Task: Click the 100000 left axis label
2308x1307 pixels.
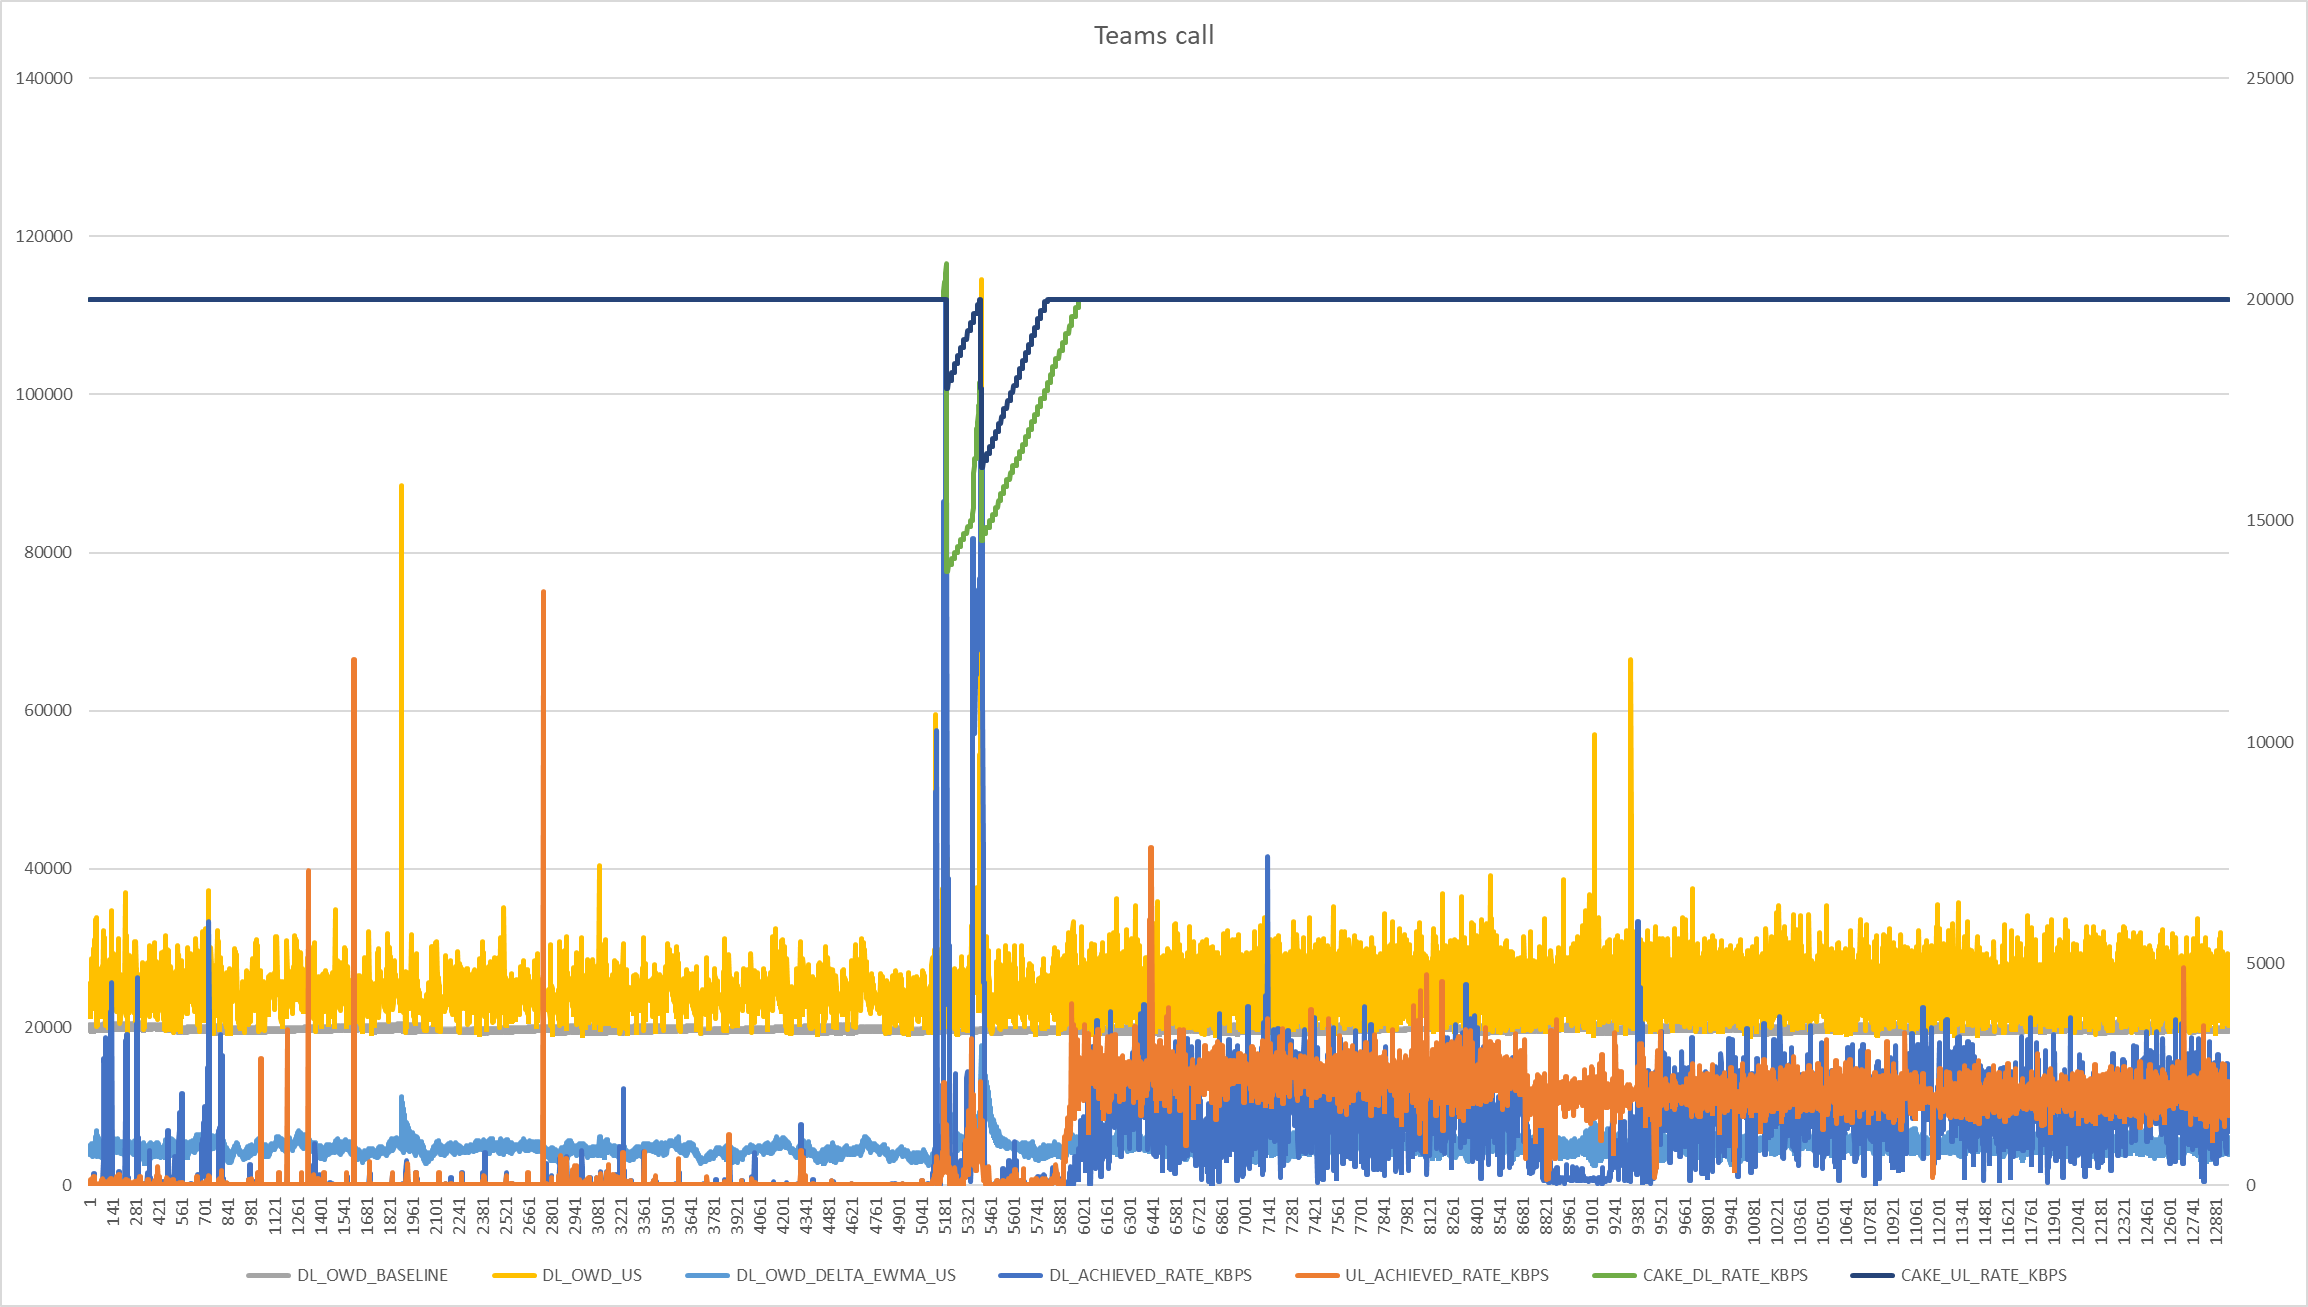Action: click(44, 394)
